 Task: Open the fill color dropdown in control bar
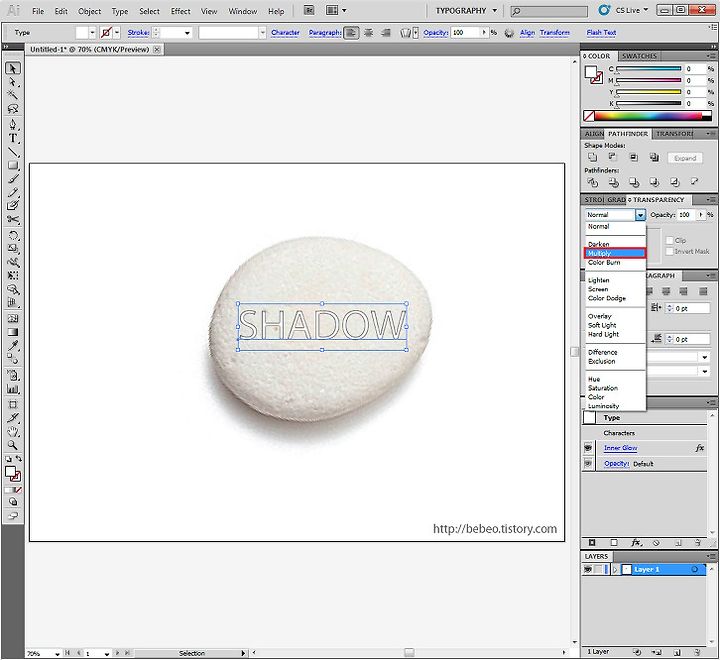pos(92,33)
